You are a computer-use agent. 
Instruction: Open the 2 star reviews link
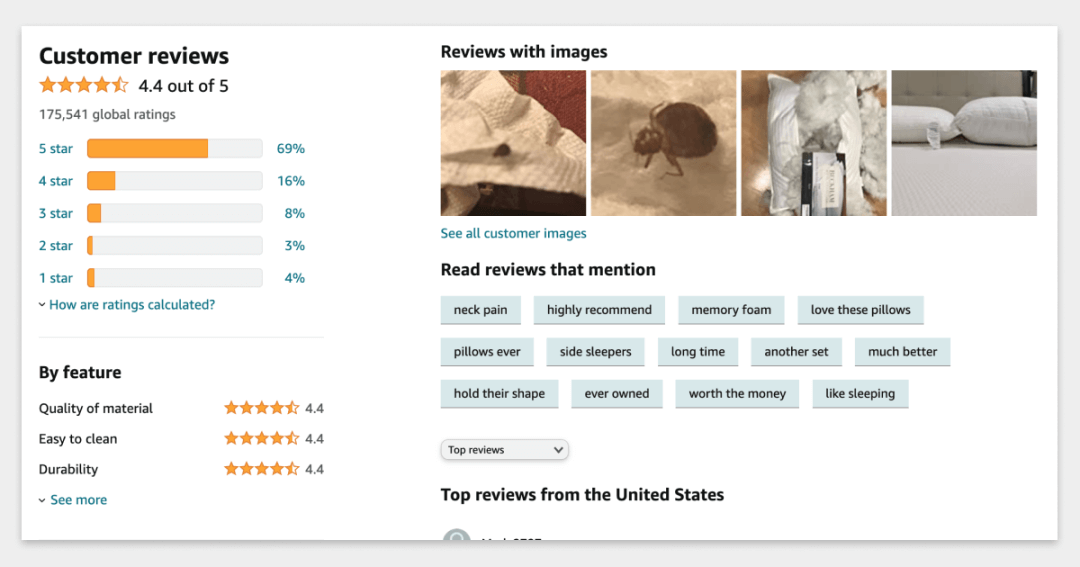click(x=56, y=246)
